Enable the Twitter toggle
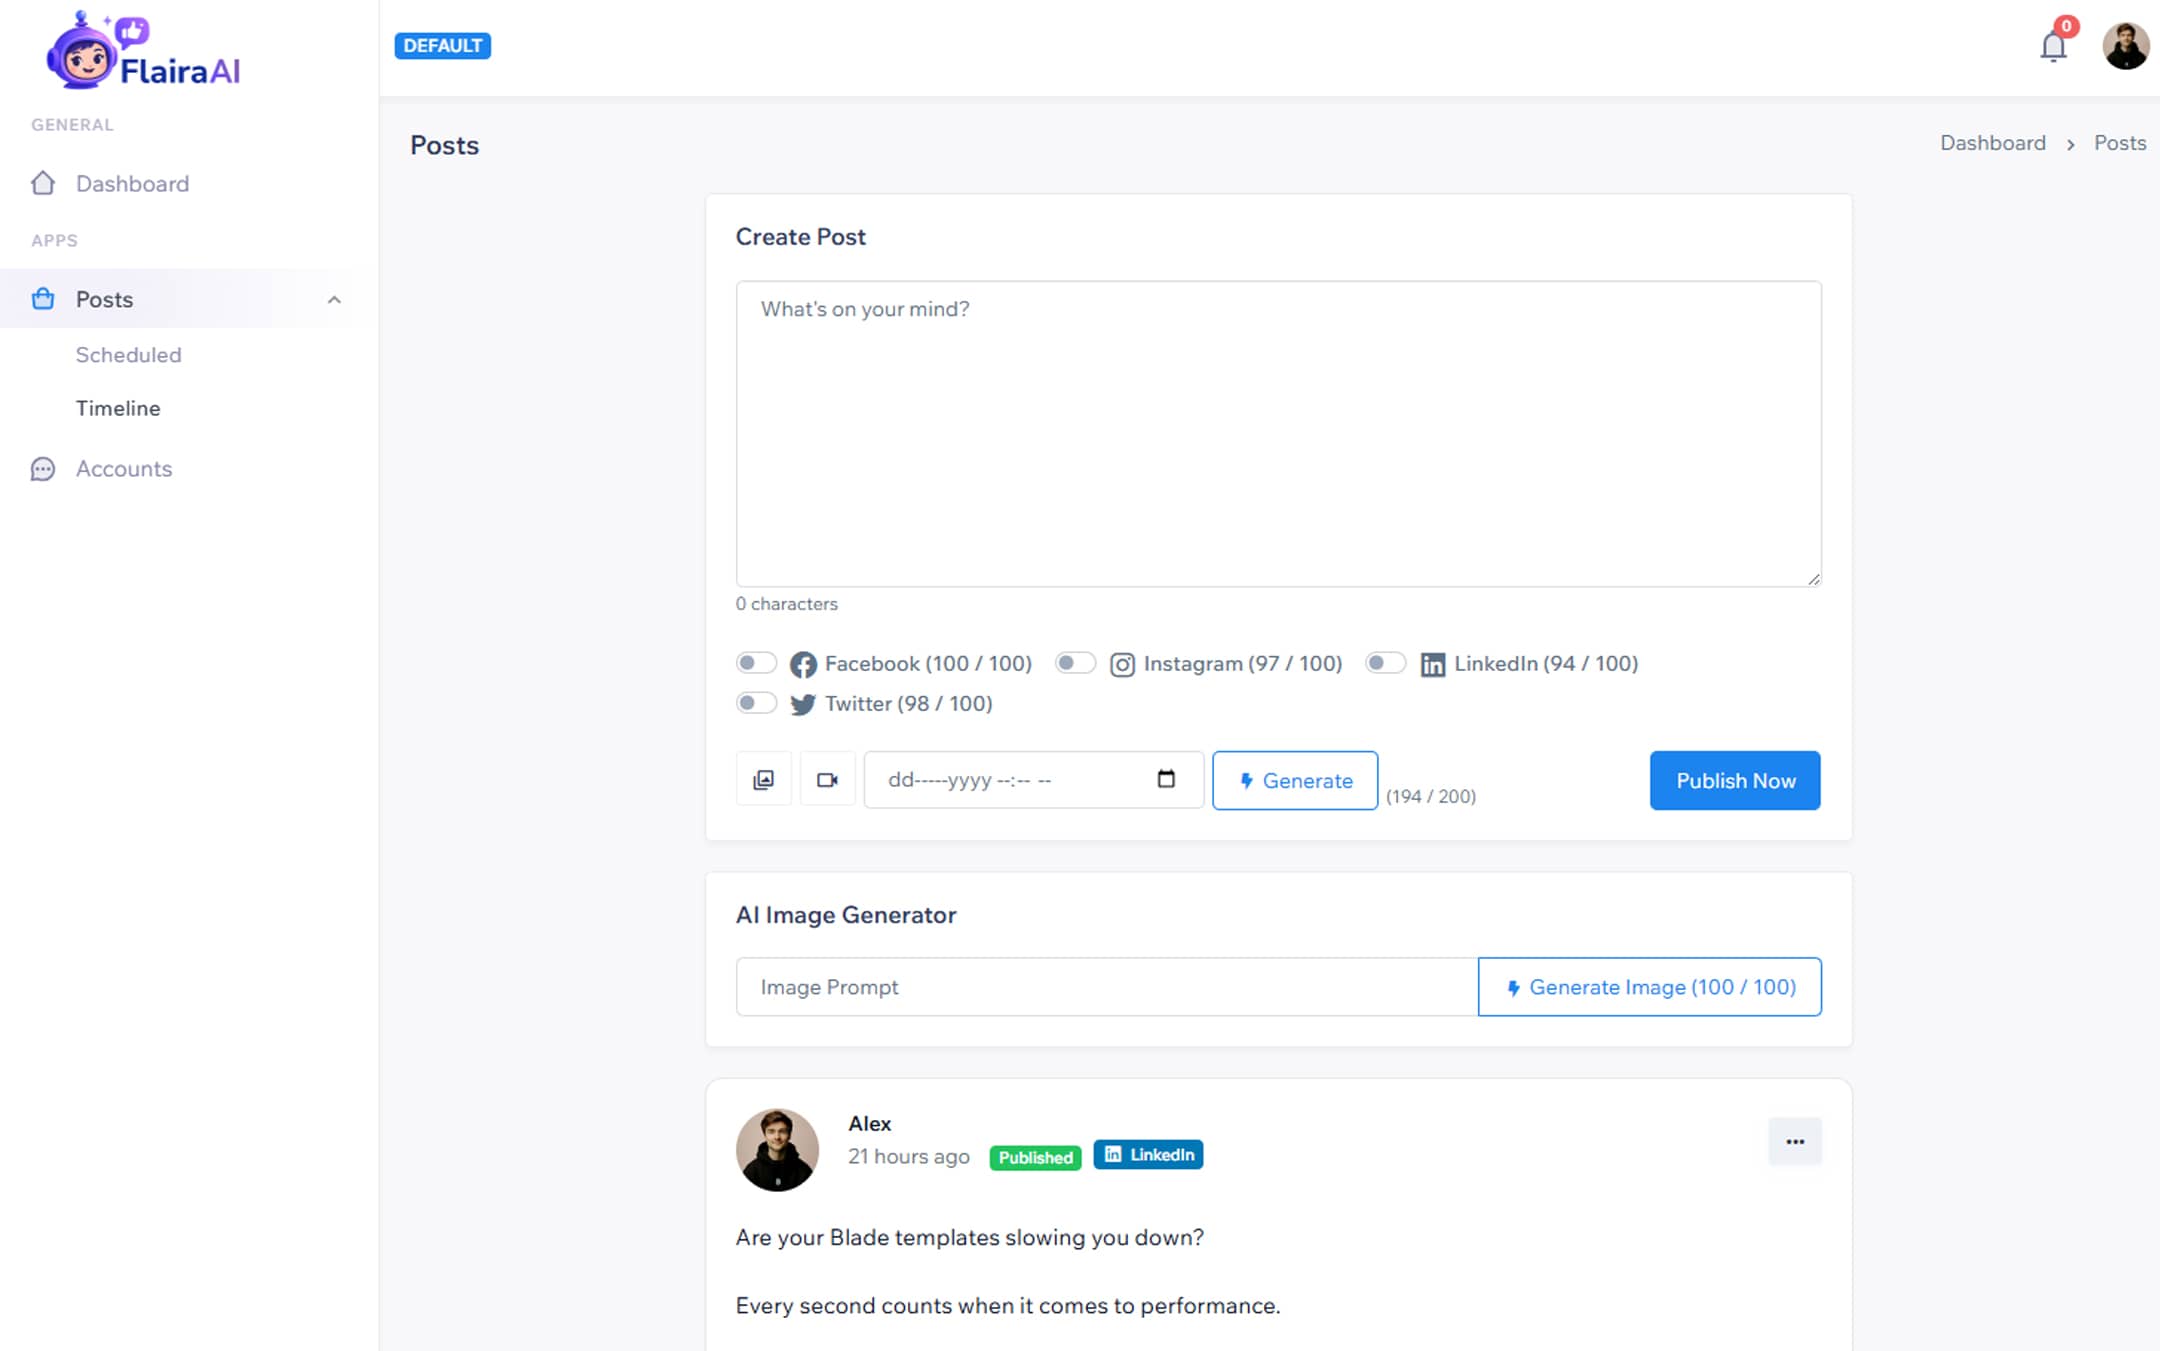The image size is (2160, 1351). tap(757, 702)
